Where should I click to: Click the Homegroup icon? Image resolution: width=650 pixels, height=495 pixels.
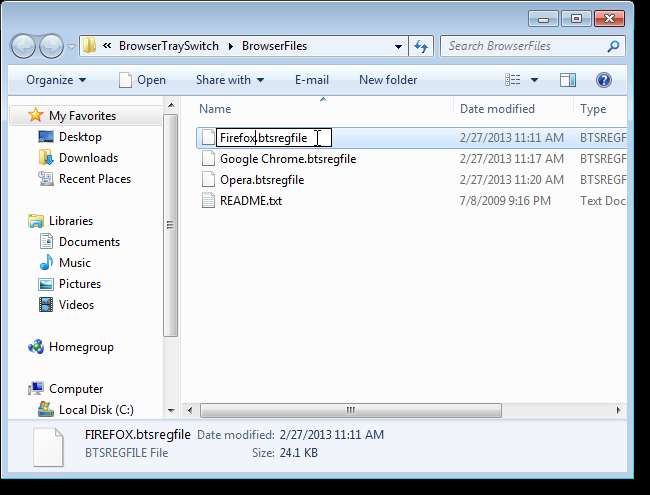36,347
